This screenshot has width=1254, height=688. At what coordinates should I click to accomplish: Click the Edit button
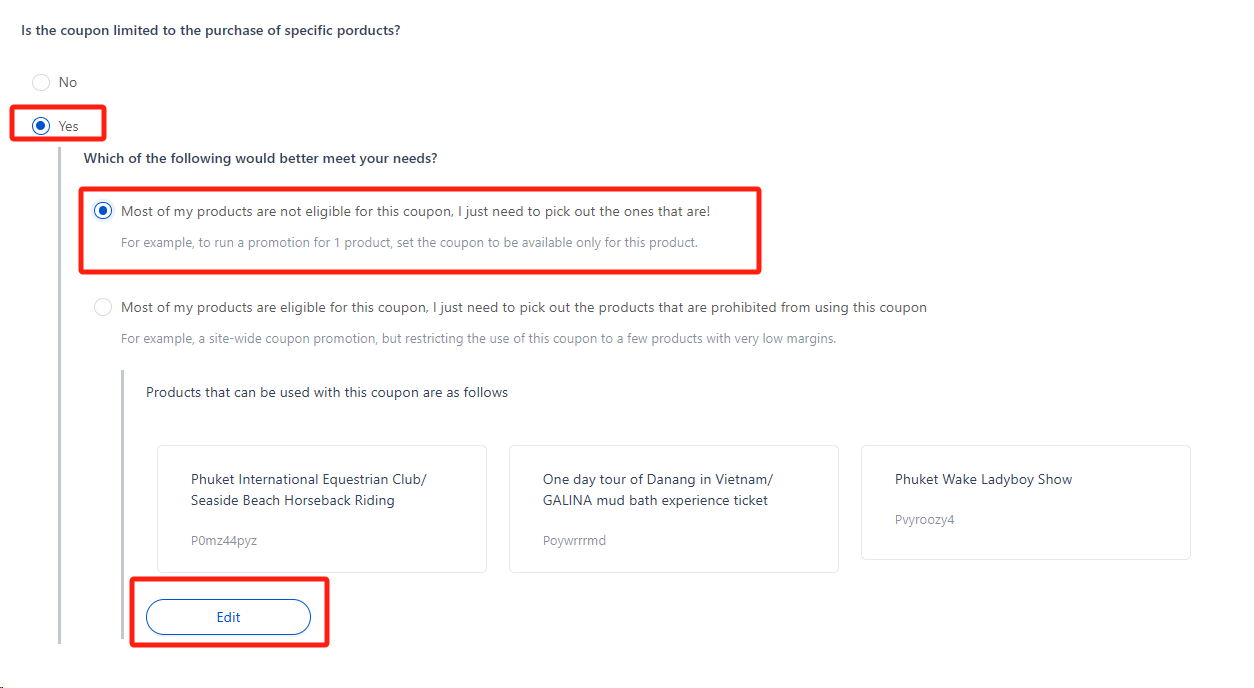[228, 617]
